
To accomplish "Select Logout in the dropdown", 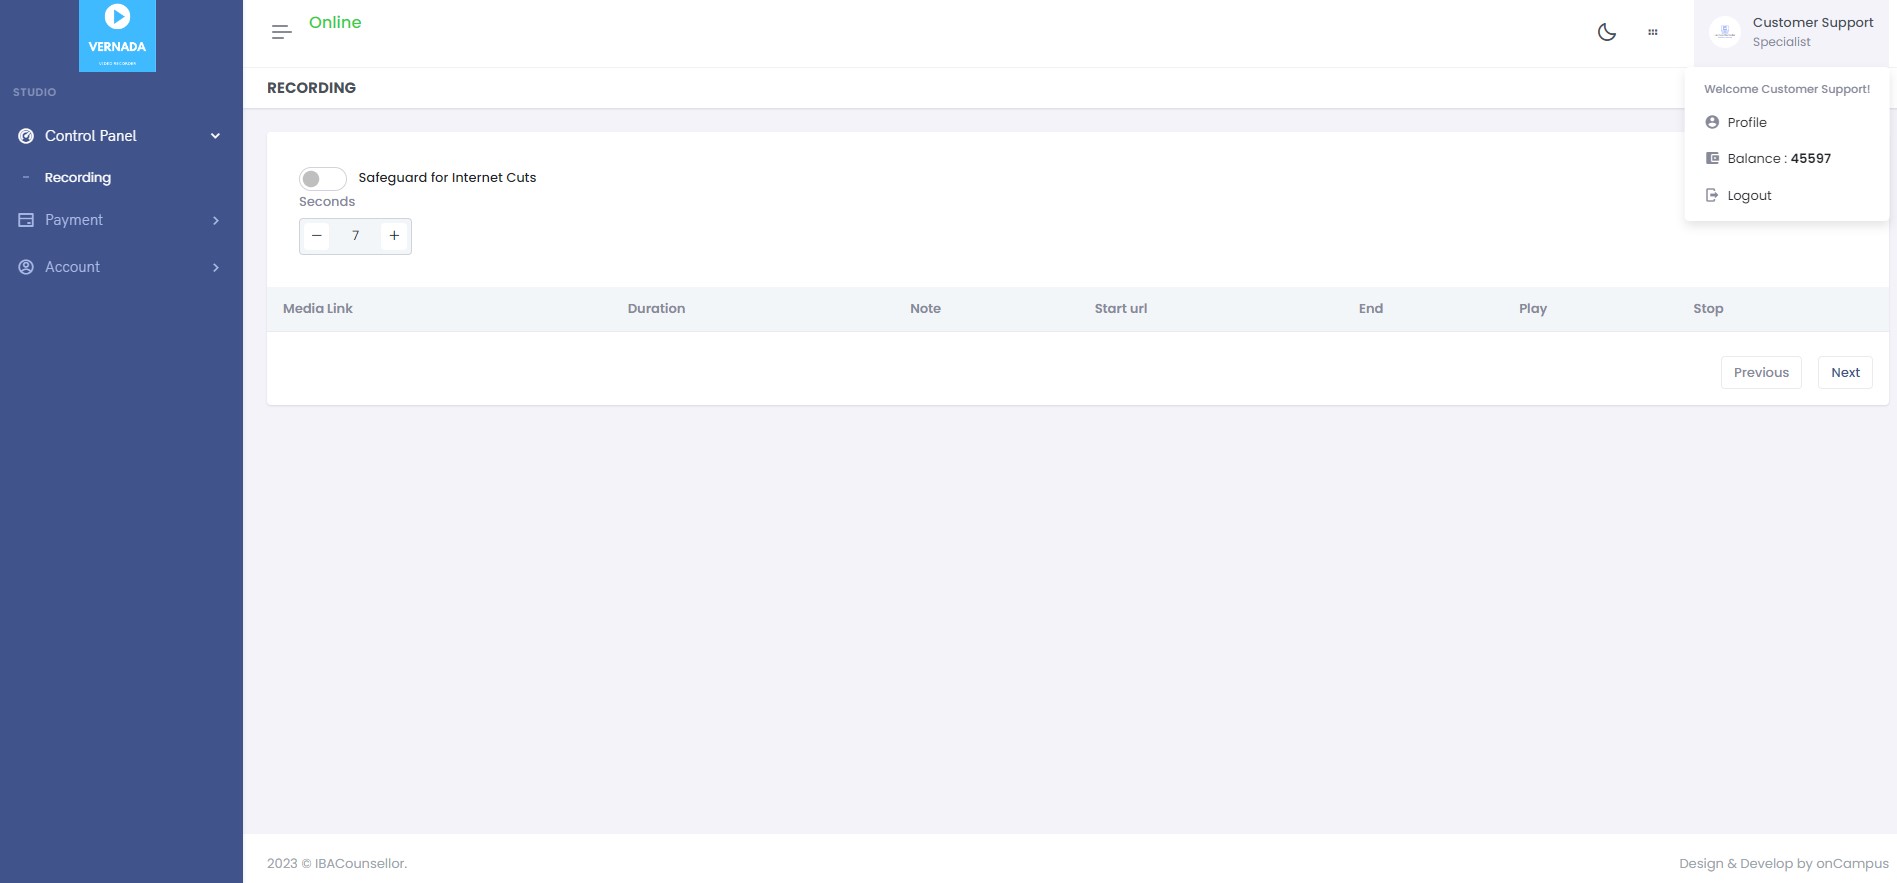I will pos(1748,195).
